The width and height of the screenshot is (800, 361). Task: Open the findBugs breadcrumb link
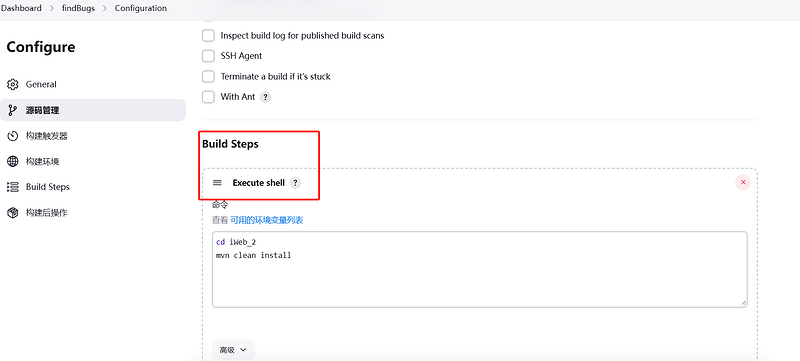(x=78, y=8)
